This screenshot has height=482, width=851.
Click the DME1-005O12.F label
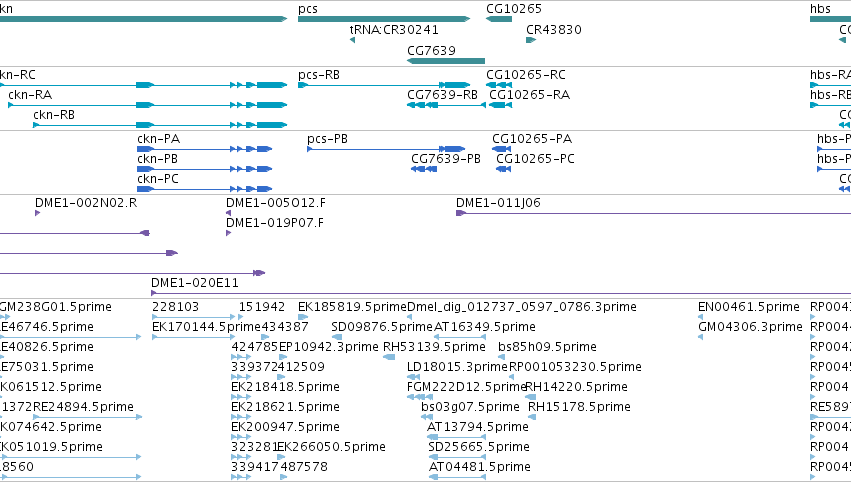click(x=276, y=203)
